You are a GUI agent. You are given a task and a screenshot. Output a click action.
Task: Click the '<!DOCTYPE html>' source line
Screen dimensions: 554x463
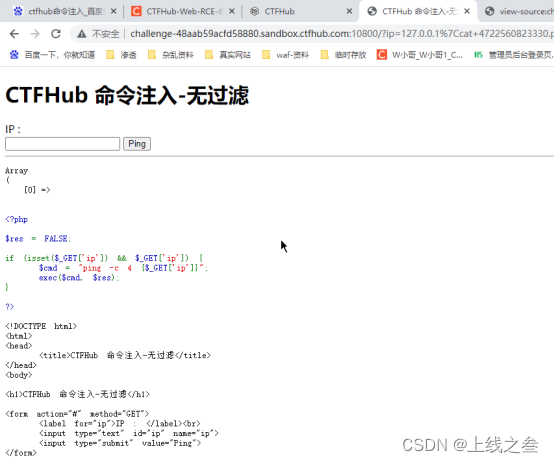pos(41,326)
